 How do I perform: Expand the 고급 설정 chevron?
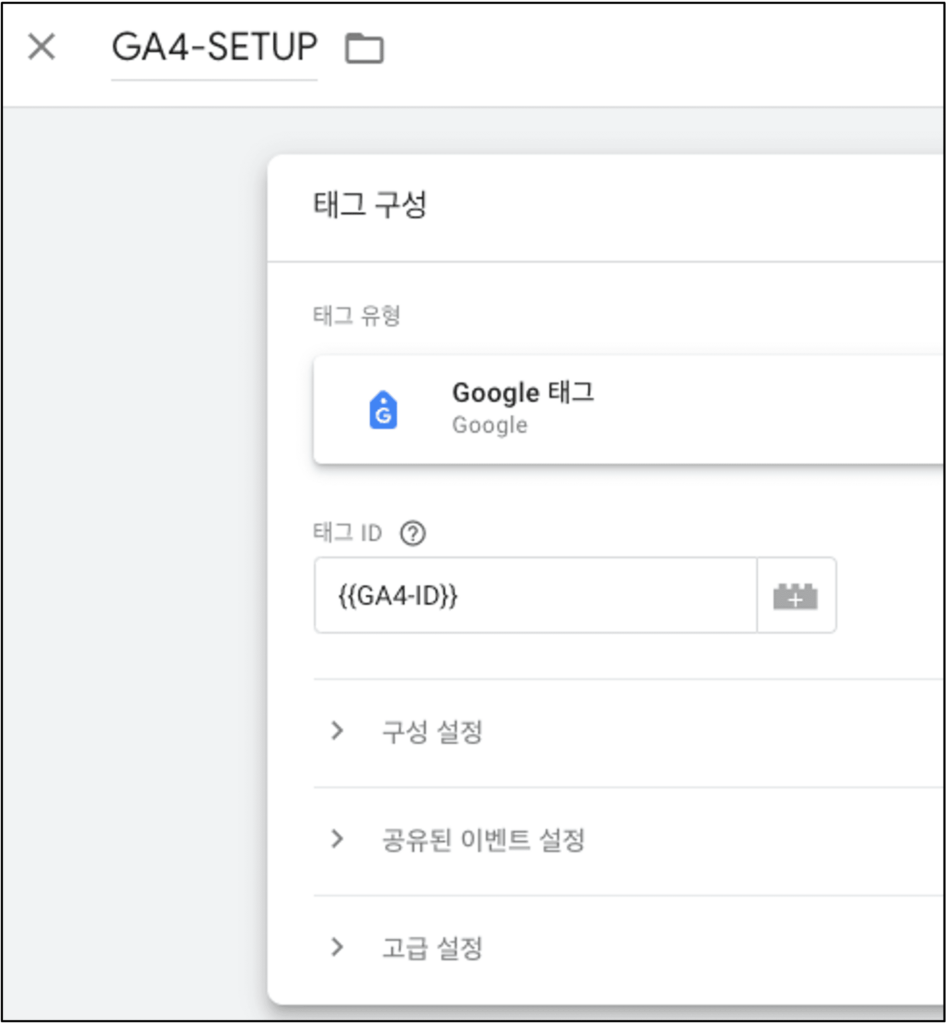[x=337, y=947]
